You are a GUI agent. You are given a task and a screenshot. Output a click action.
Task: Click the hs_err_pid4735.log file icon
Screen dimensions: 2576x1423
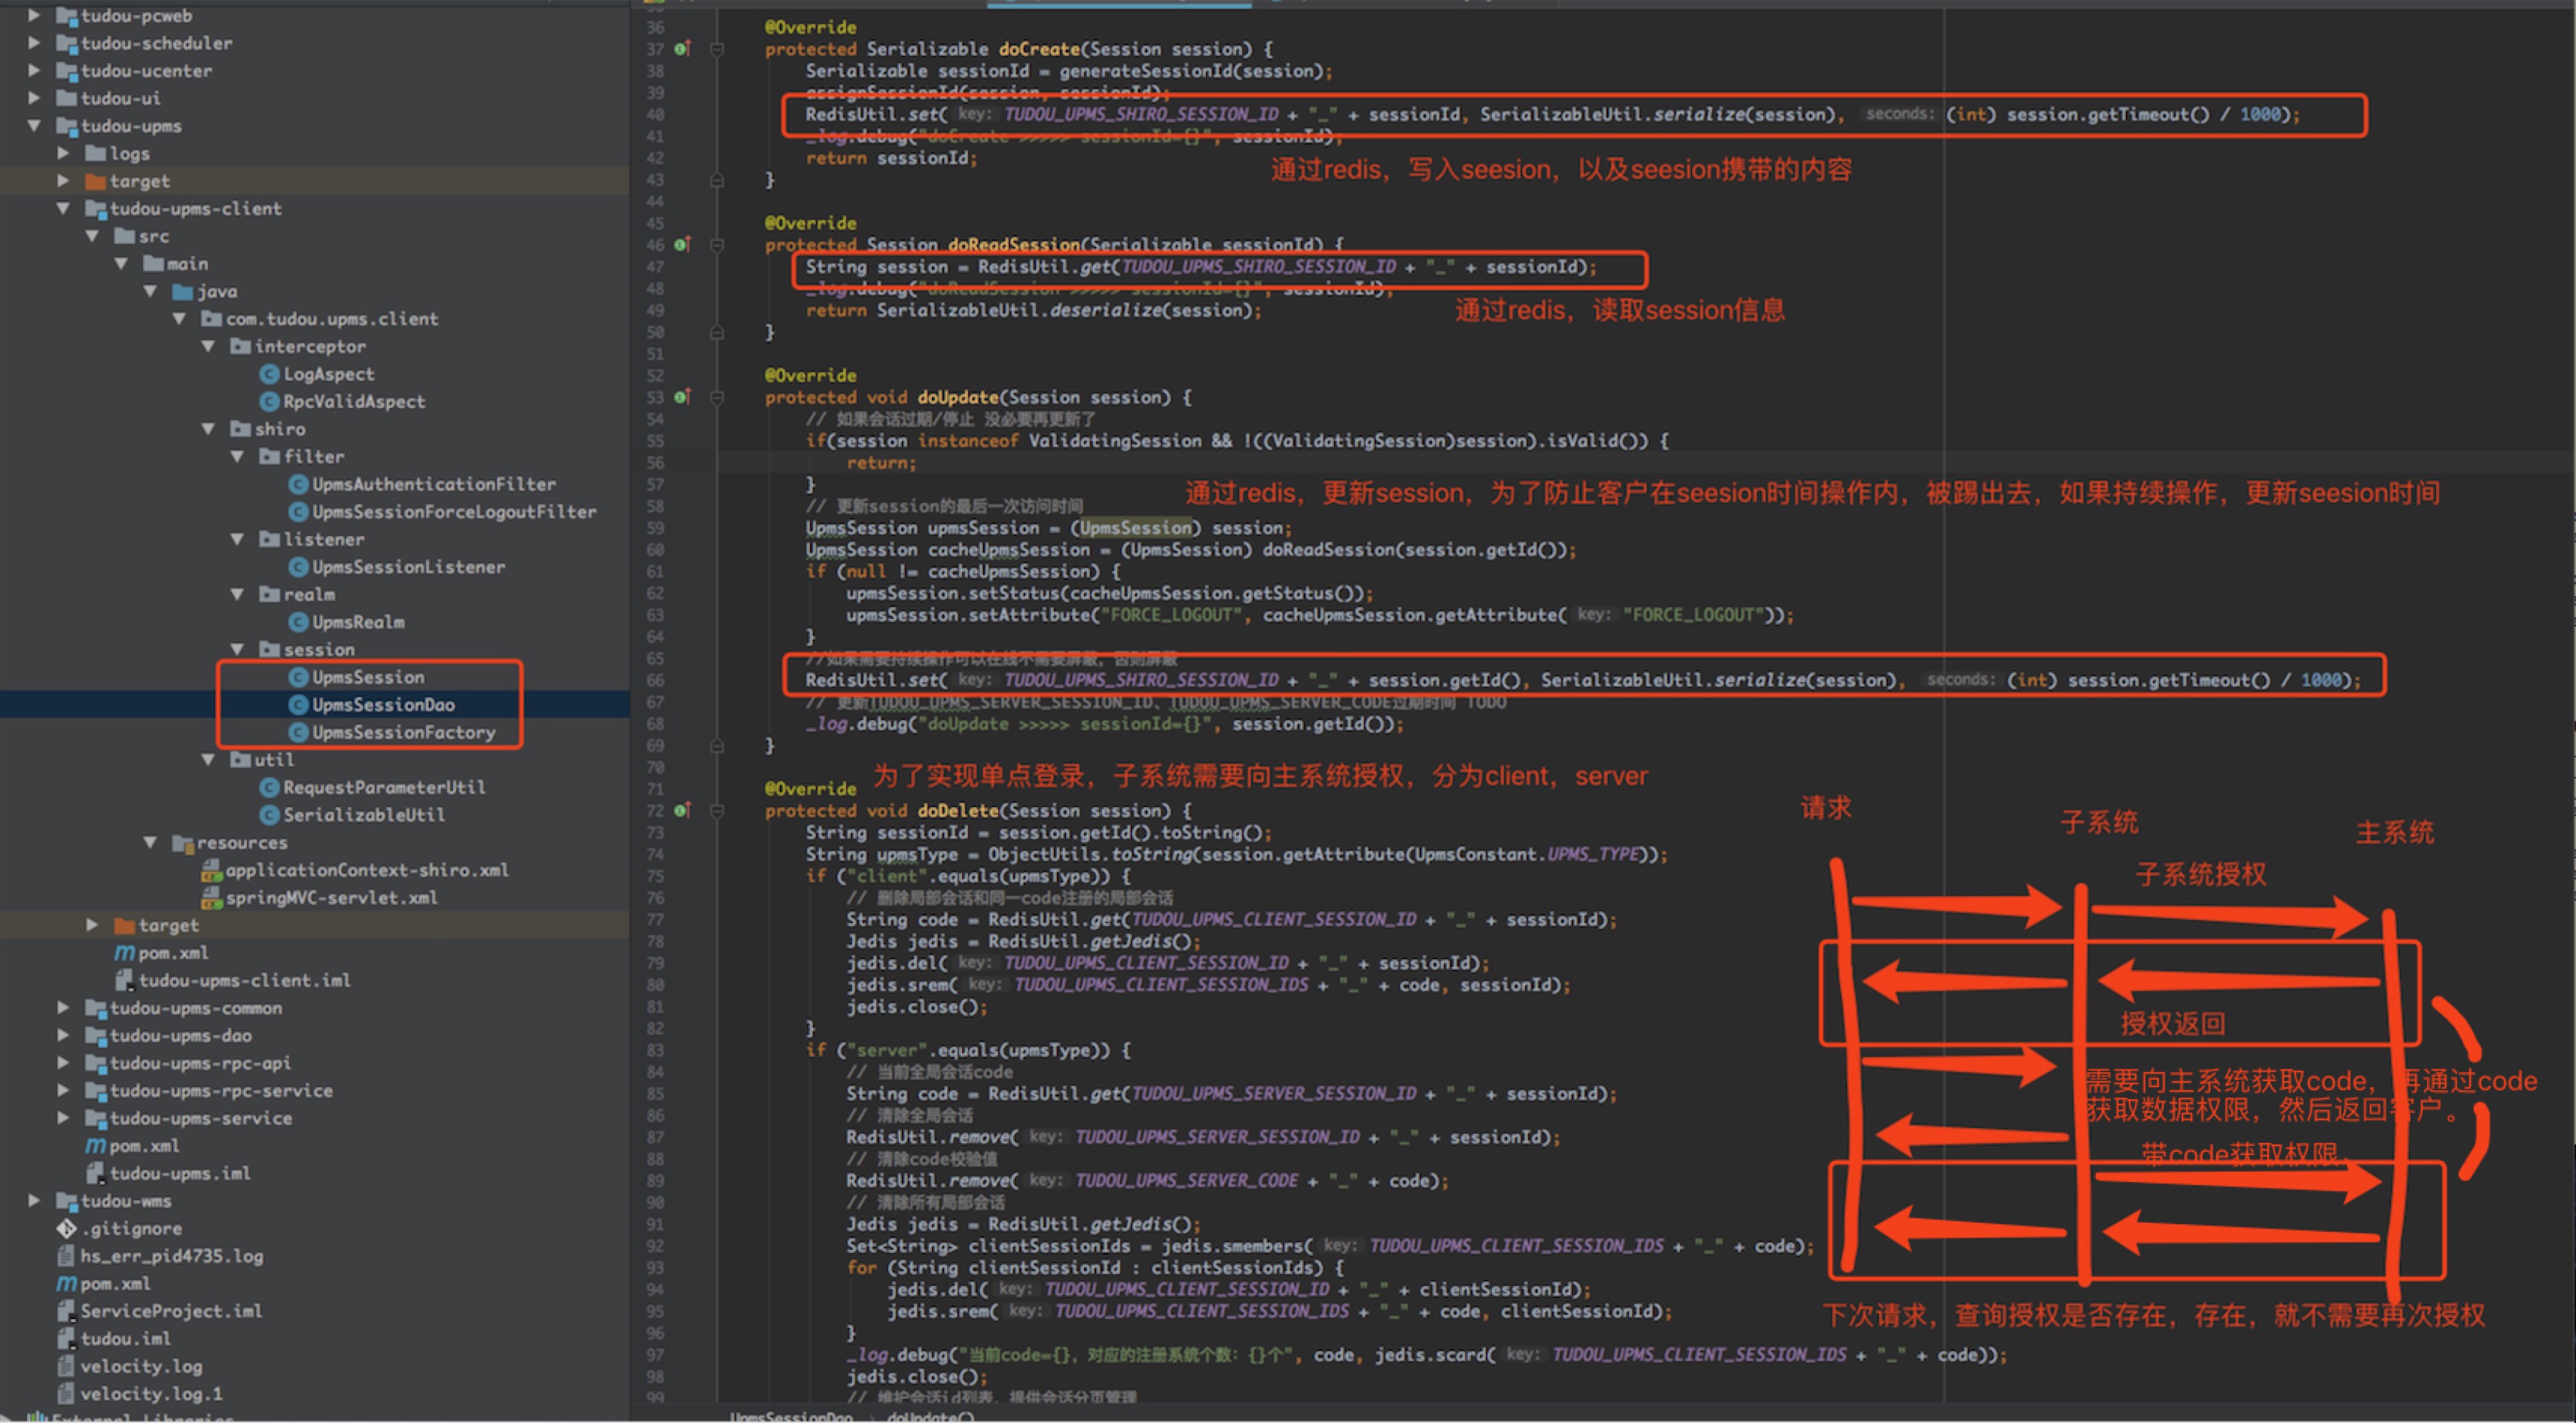(x=67, y=1256)
